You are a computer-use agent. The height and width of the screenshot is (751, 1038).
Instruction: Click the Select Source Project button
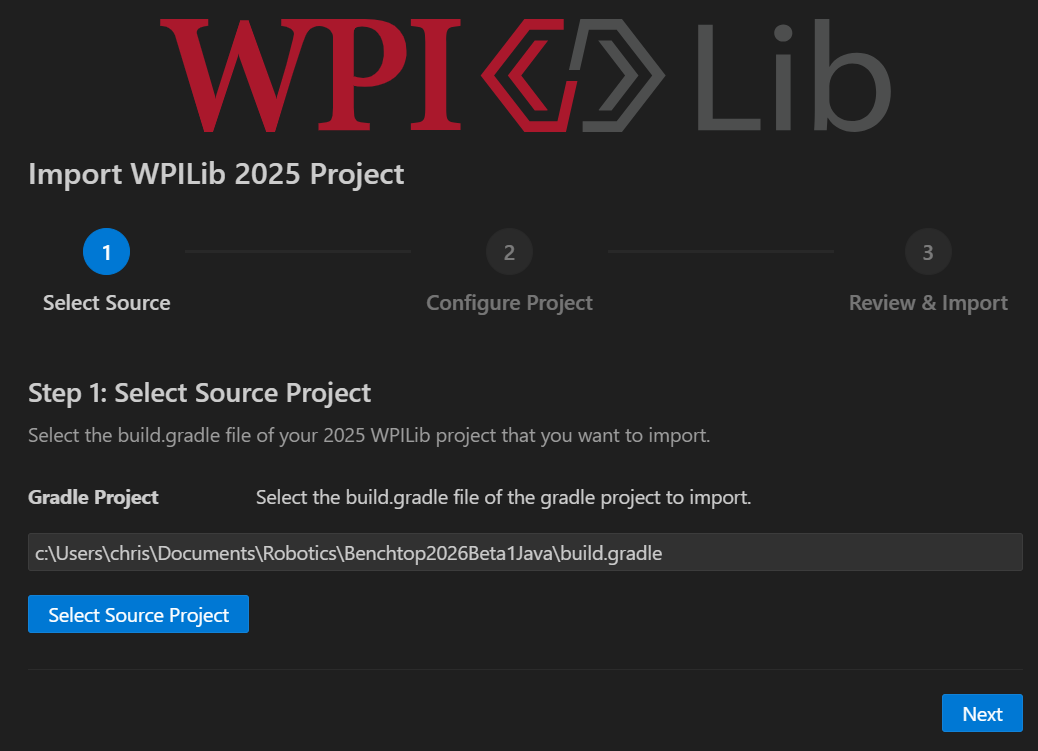(138, 614)
